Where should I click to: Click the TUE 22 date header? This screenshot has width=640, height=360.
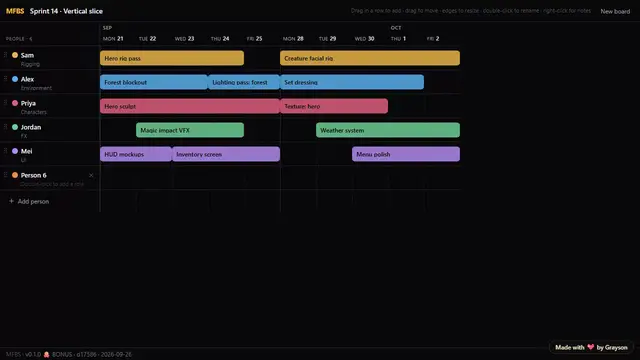(147, 38)
